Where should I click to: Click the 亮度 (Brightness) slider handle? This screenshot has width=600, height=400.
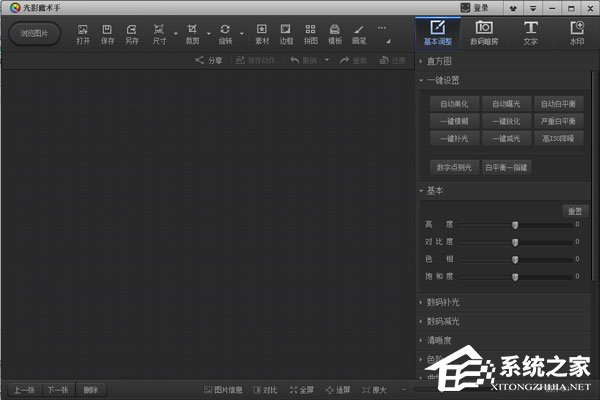point(515,225)
